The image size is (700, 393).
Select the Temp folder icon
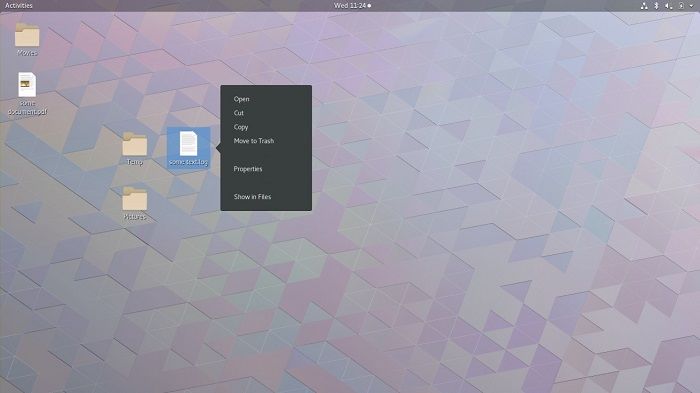135,144
